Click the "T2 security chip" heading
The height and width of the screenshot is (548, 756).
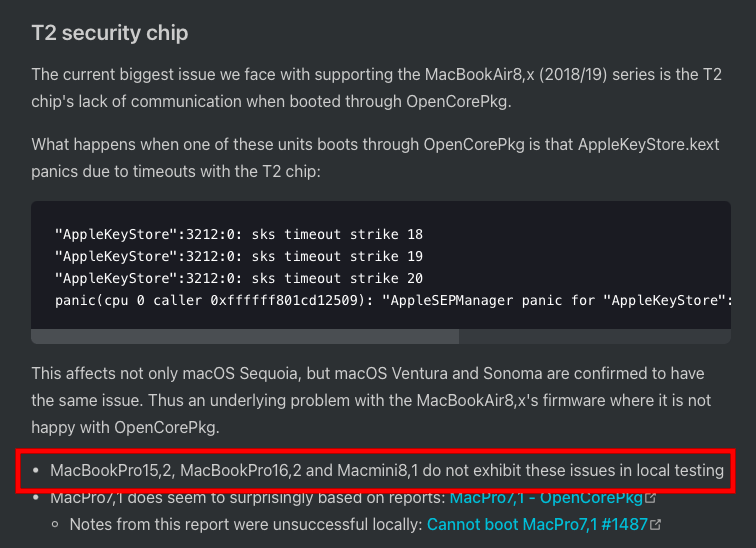click(110, 33)
